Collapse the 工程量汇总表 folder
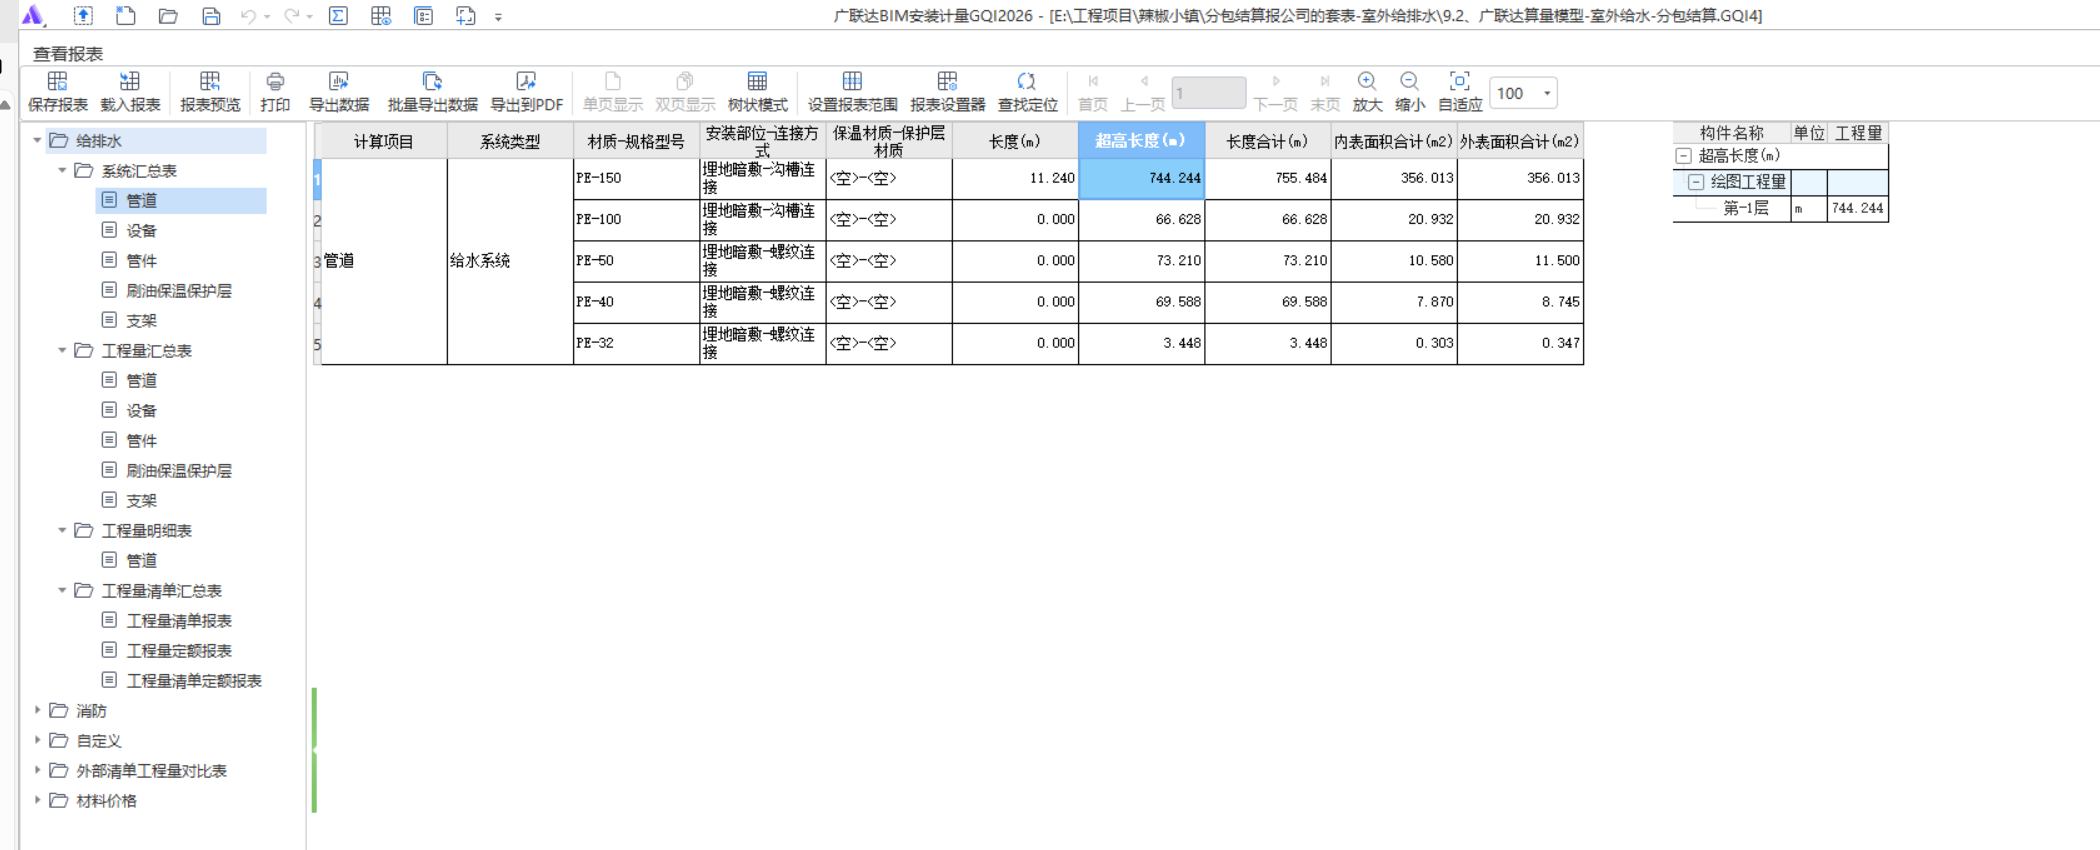Viewport: 2100px width, 850px height. pyautogui.click(x=62, y=350)
